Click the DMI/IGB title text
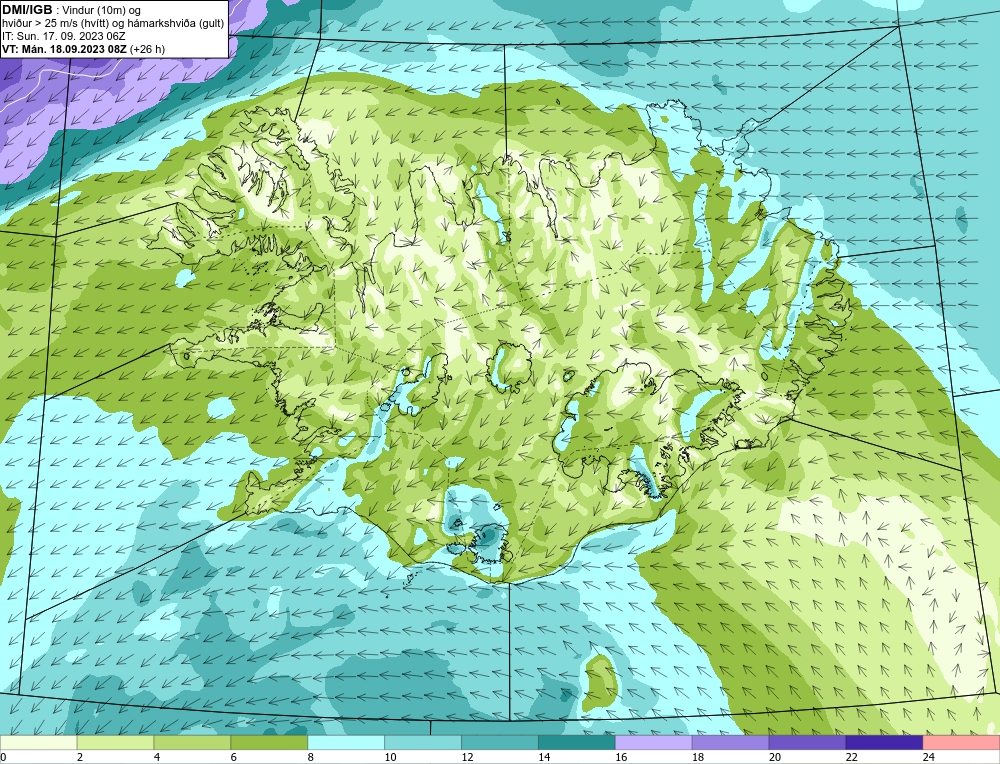The image size is (1000, 764). pos(27,10)
